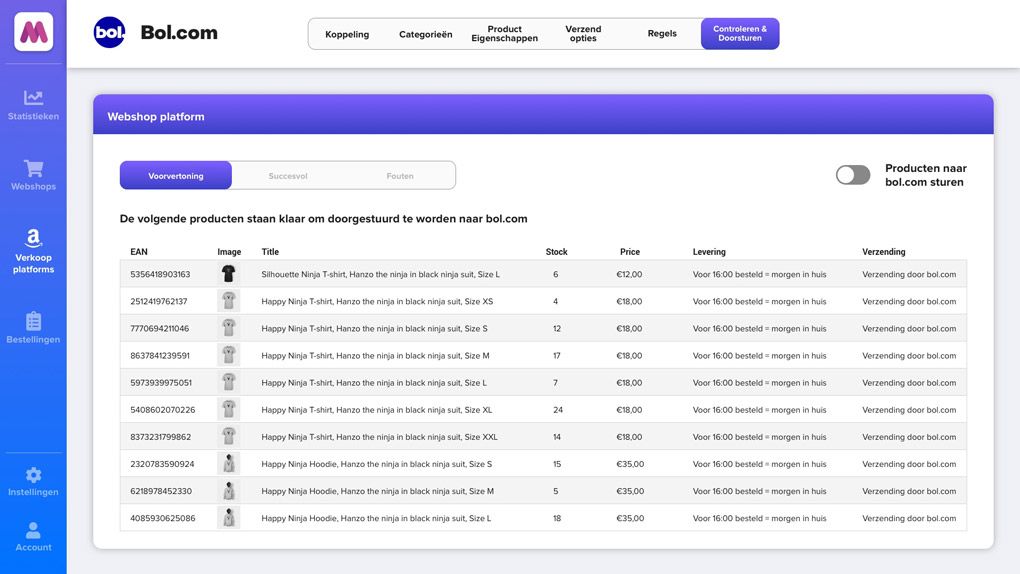
Task: Click EAN 8373231799862
Action: click(161, 437)
